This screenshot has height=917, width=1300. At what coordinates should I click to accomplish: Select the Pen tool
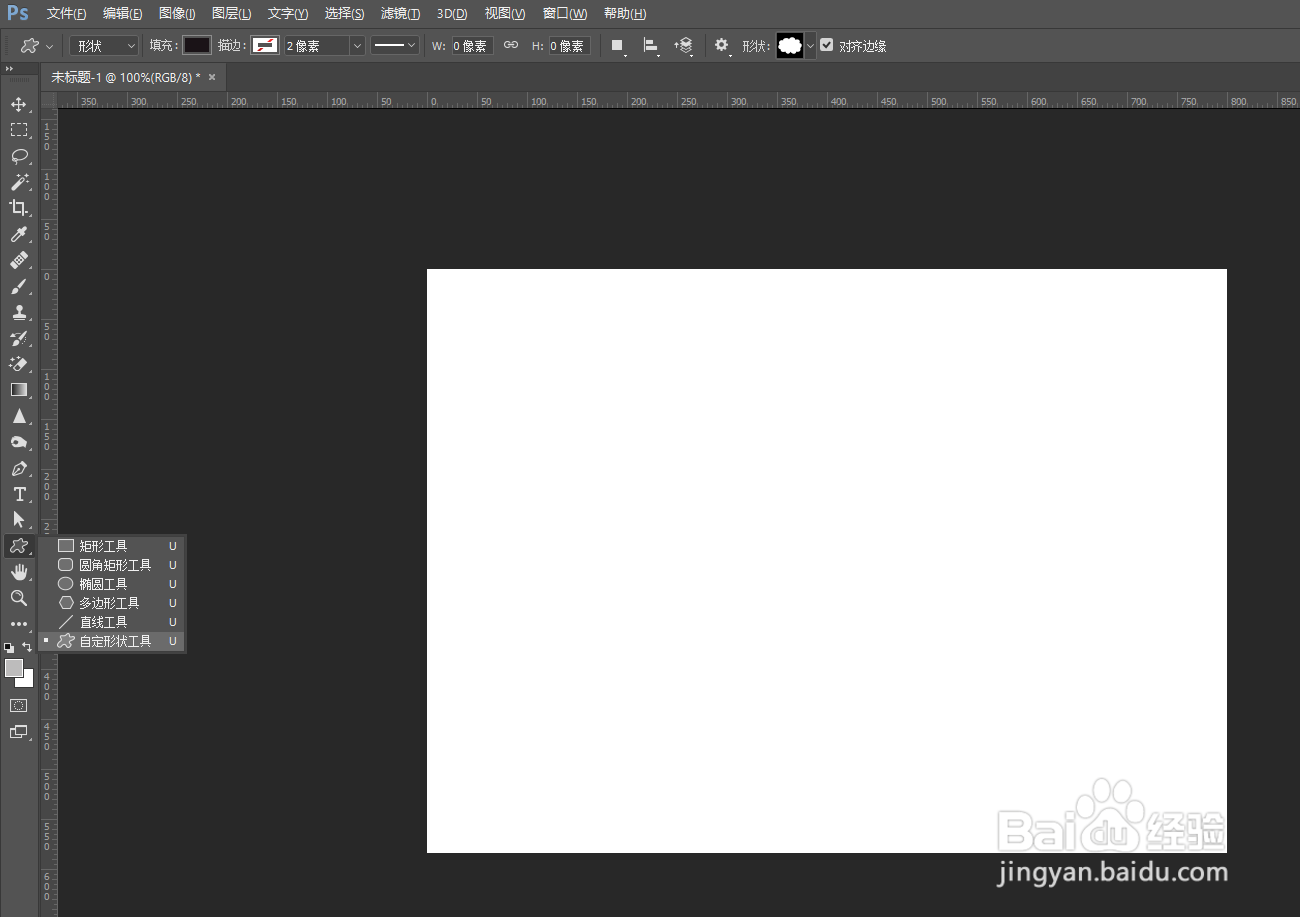pos(19,468)
